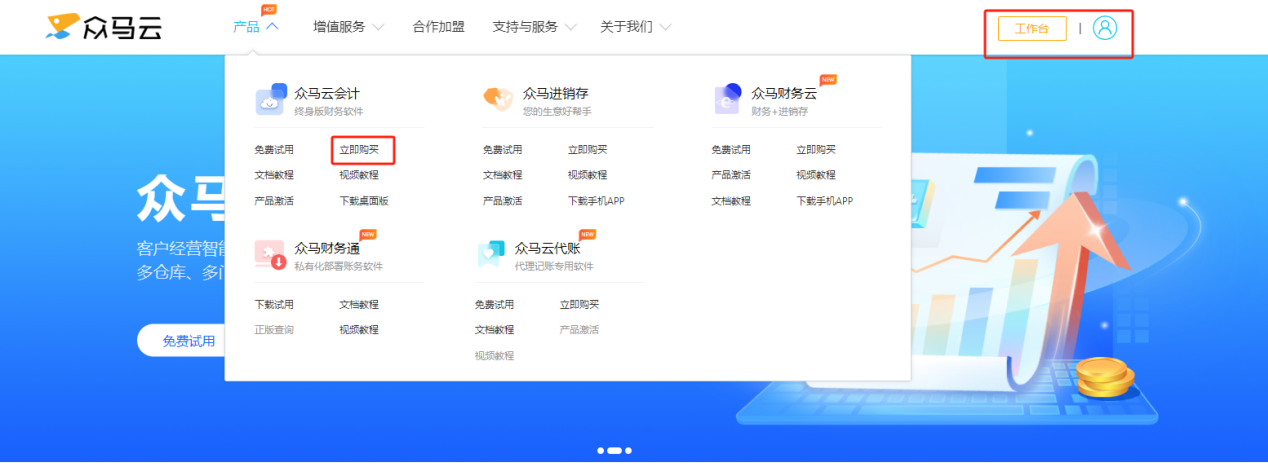
Task: Select the leftmost carousel dot
Action: pos(601,451)
